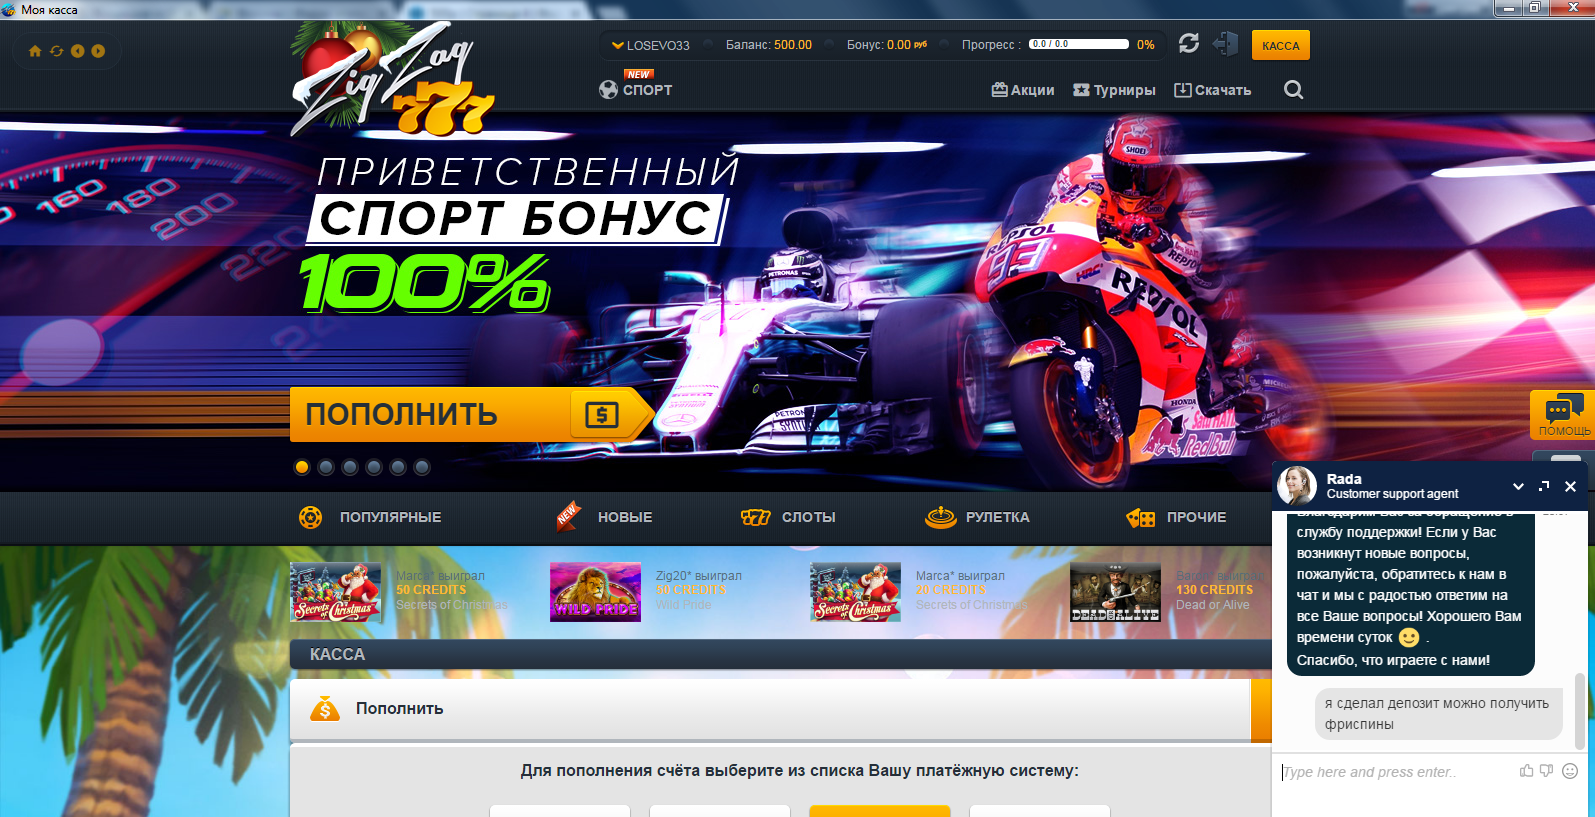Open the СПОРТ section
The image size is (1595, 817).
636,89
